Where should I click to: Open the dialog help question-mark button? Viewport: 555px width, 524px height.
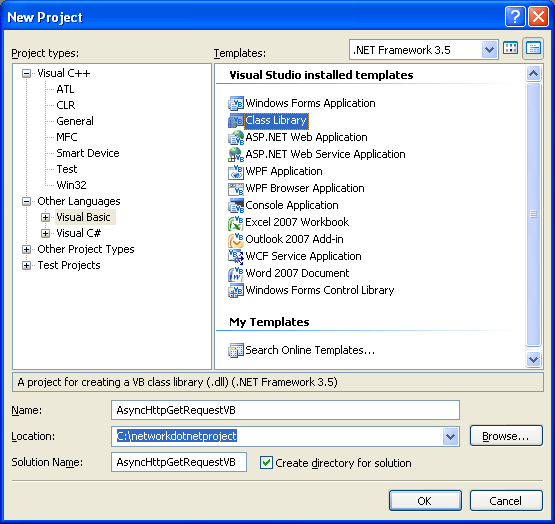coord(515,16)
